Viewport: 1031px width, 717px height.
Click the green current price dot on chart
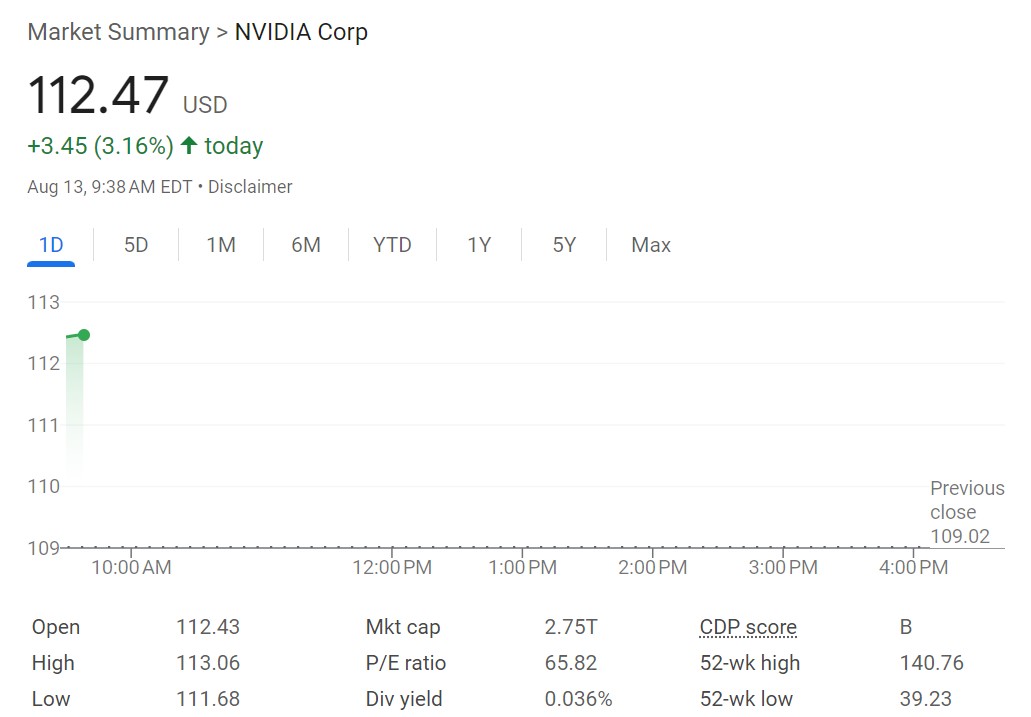84,335
